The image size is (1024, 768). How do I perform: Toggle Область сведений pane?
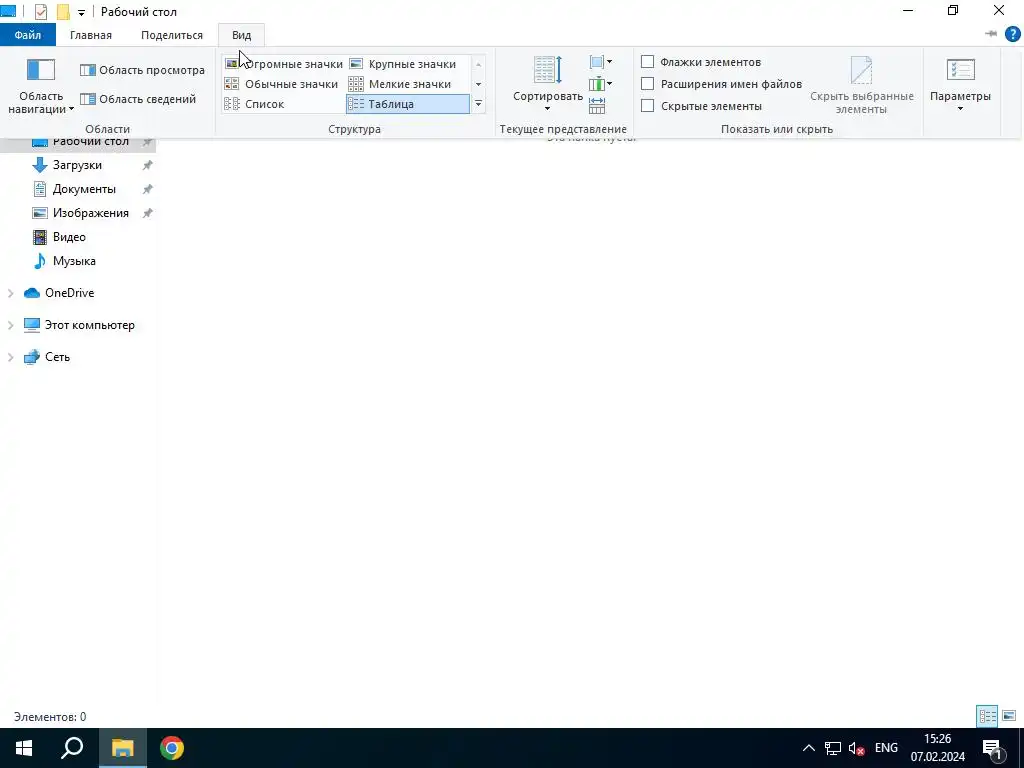pos(138,99)
